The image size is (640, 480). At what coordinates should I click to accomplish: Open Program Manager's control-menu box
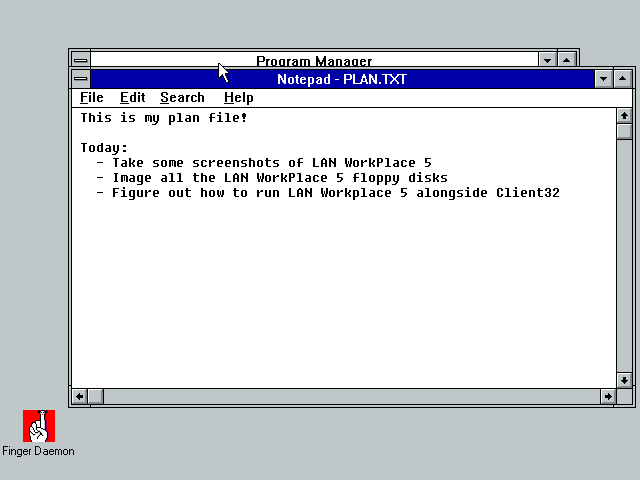[81, 60]
